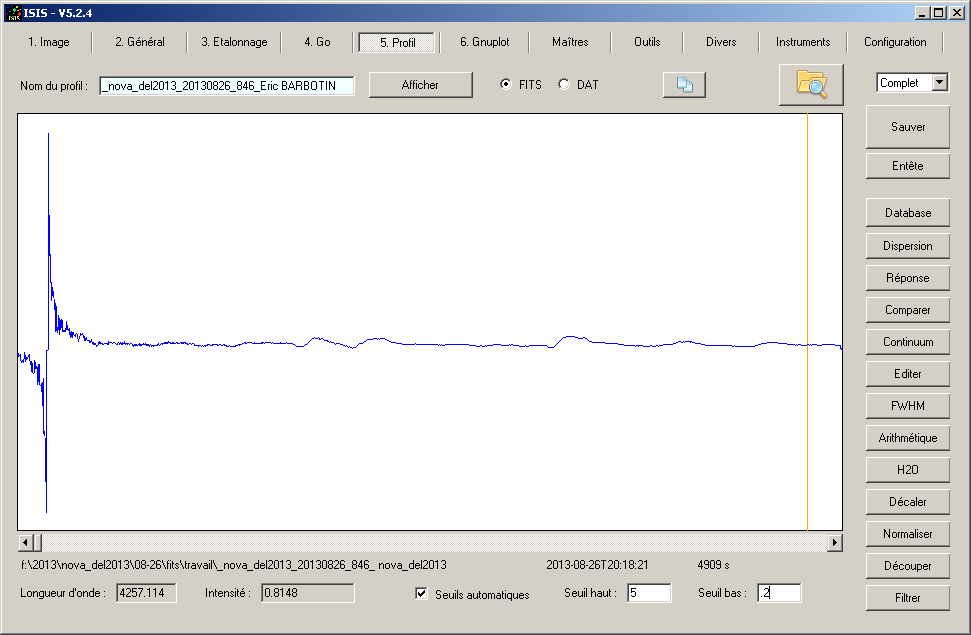Click the copy profile icon button
The height and width of the screenshot is (635, 971).
tap(684, 86)
